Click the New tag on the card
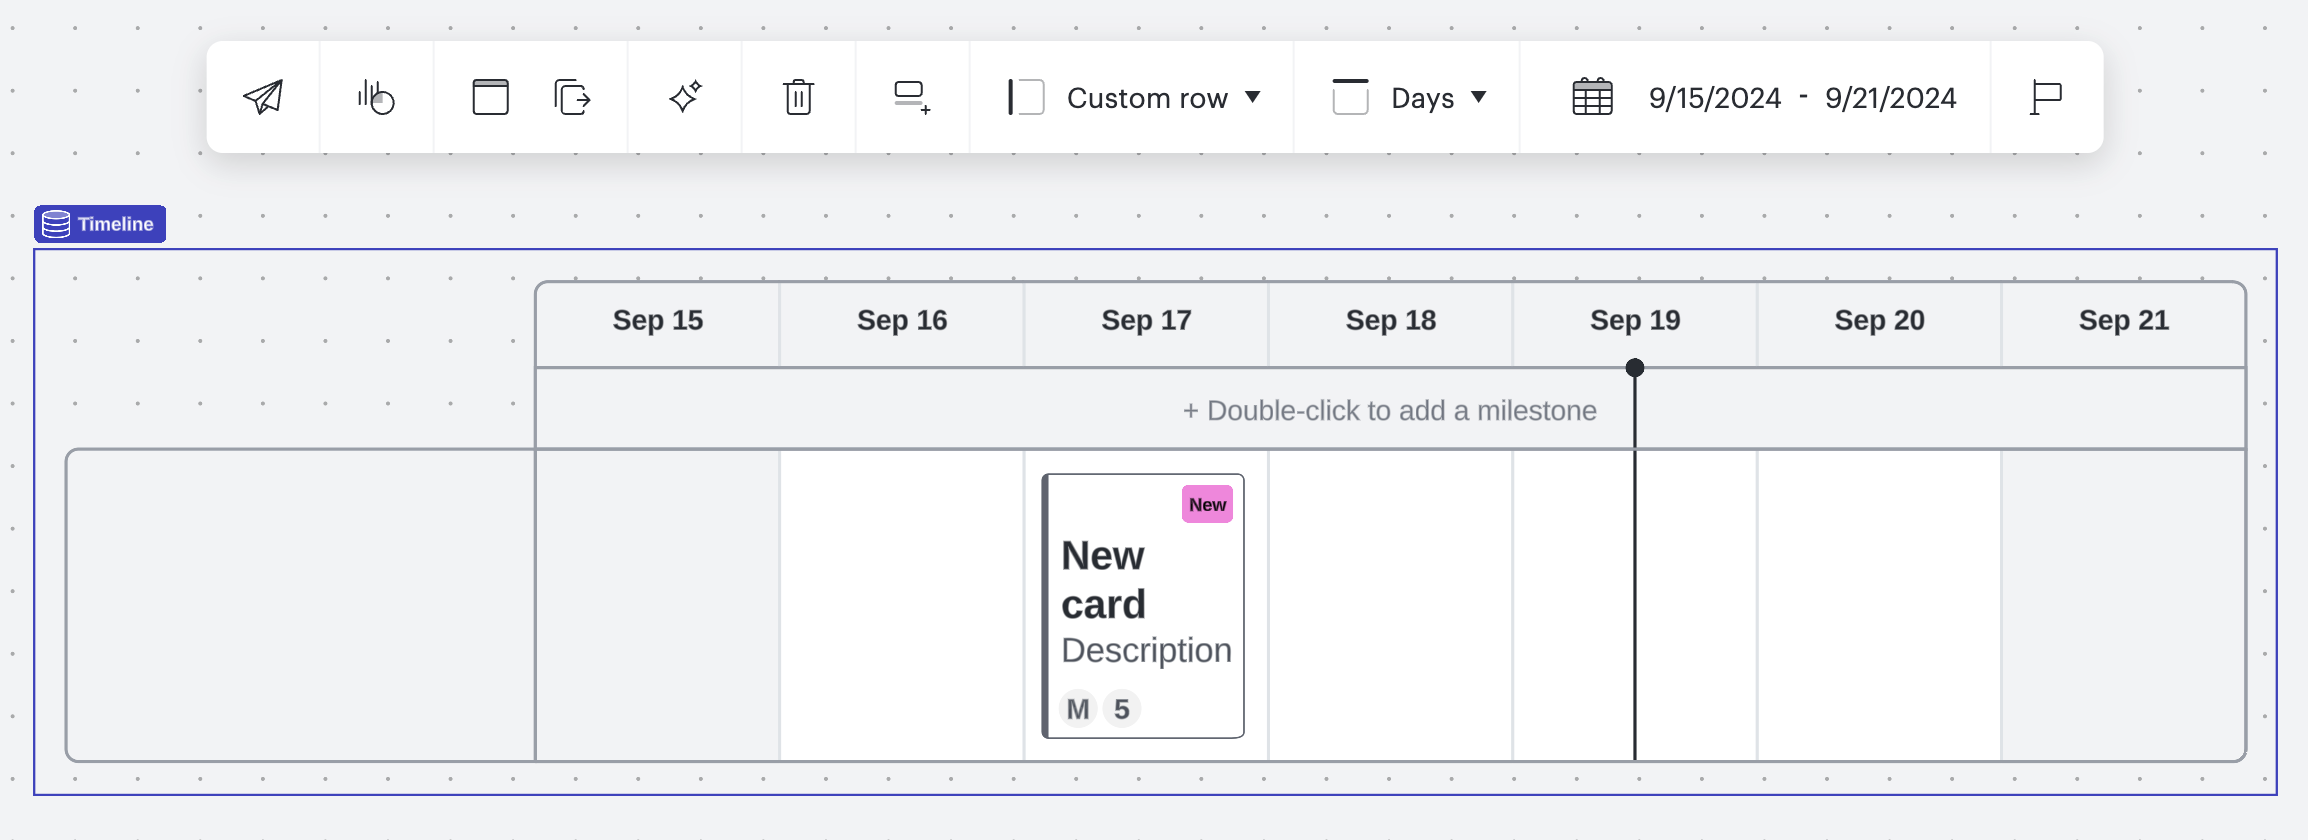This screenshot has height=840, width=2308. [1207, 504]
